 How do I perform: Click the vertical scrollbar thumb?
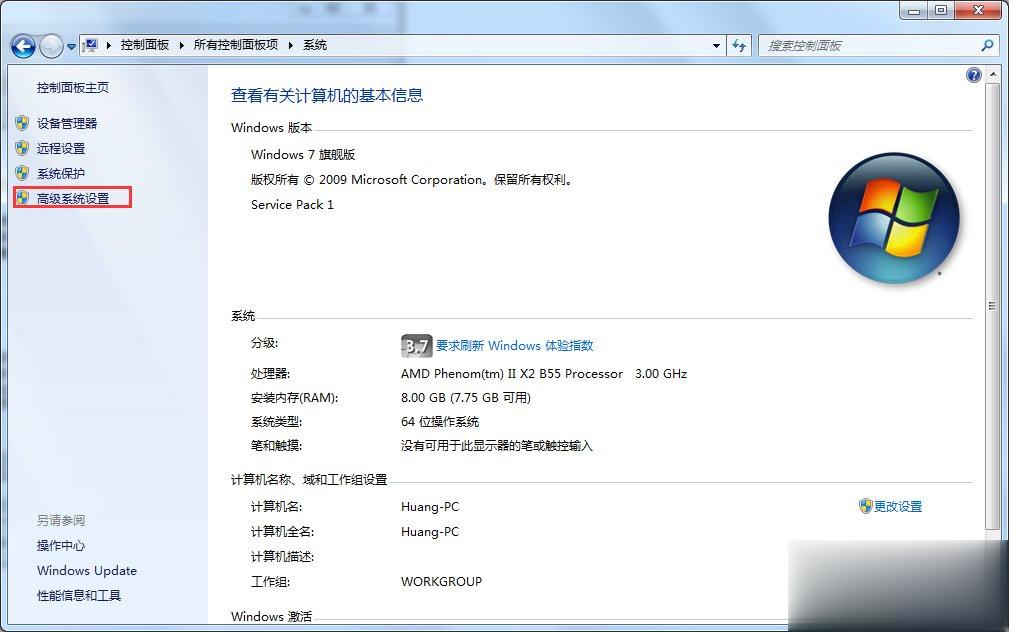pyautogui.click(x=993, y=306)
